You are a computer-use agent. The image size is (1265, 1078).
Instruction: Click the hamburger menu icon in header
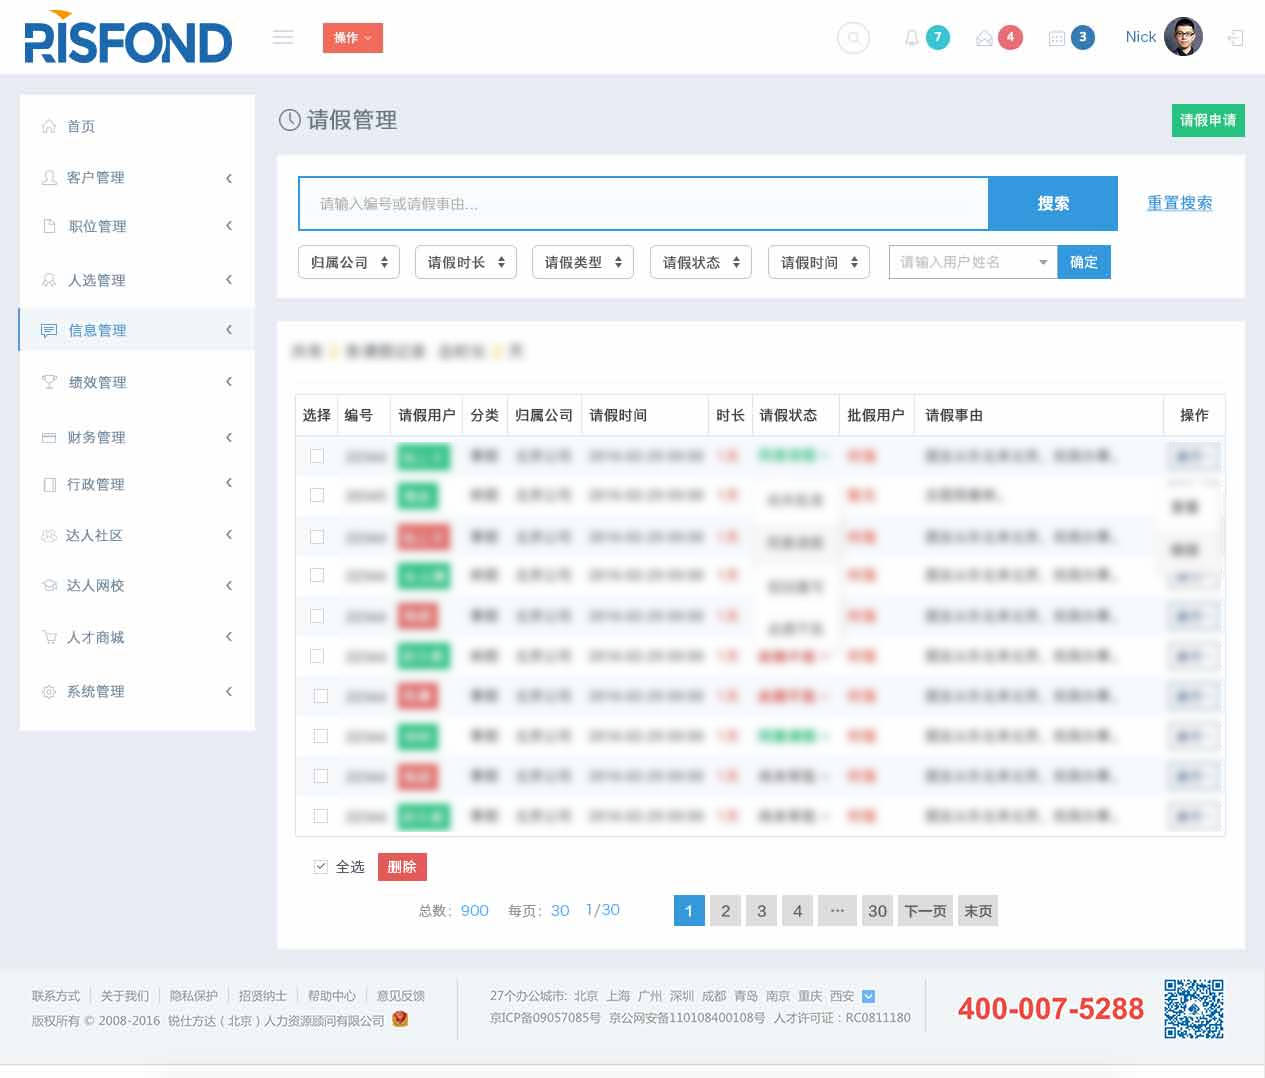(283, 37)
